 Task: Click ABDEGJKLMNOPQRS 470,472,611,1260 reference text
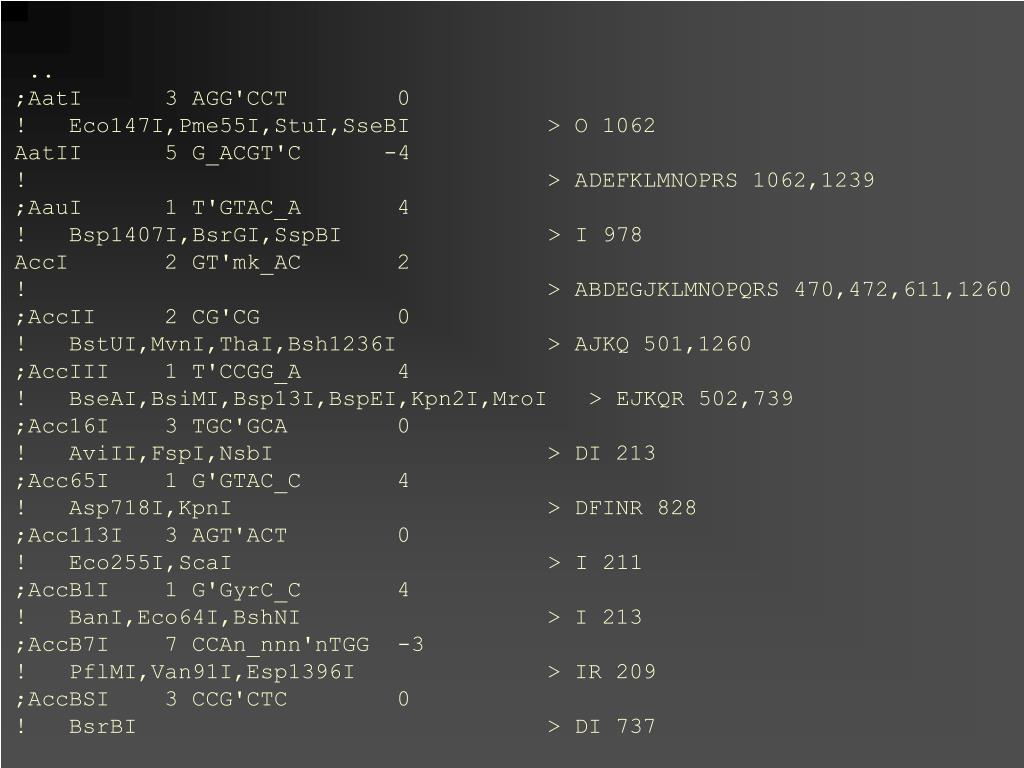792,289
